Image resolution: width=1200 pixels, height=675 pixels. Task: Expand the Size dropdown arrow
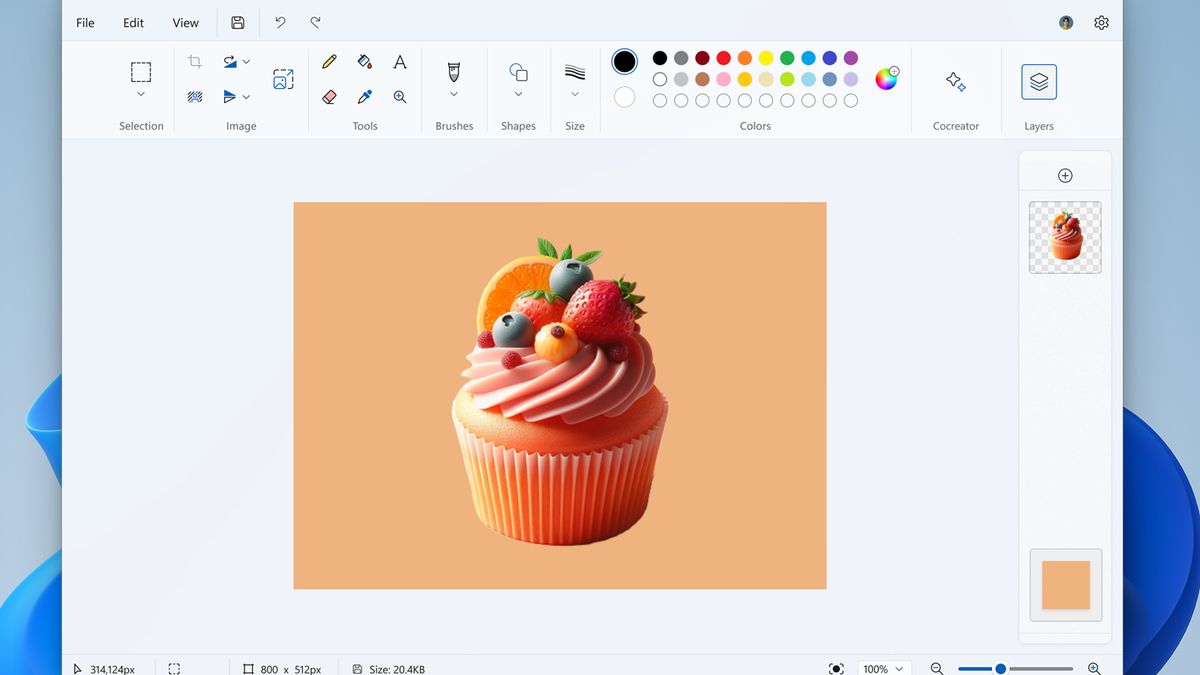[x=575, y=94]
